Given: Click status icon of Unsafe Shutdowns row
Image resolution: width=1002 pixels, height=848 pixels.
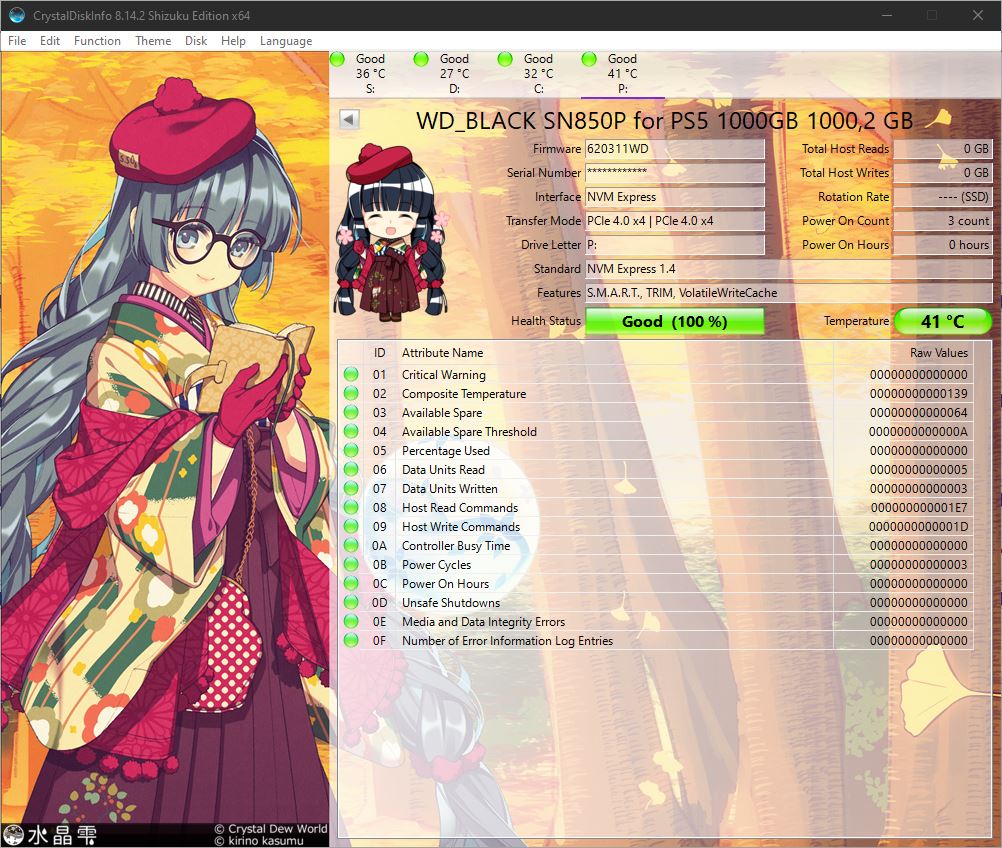Looking at the screenshot, I should coord(351,602).
